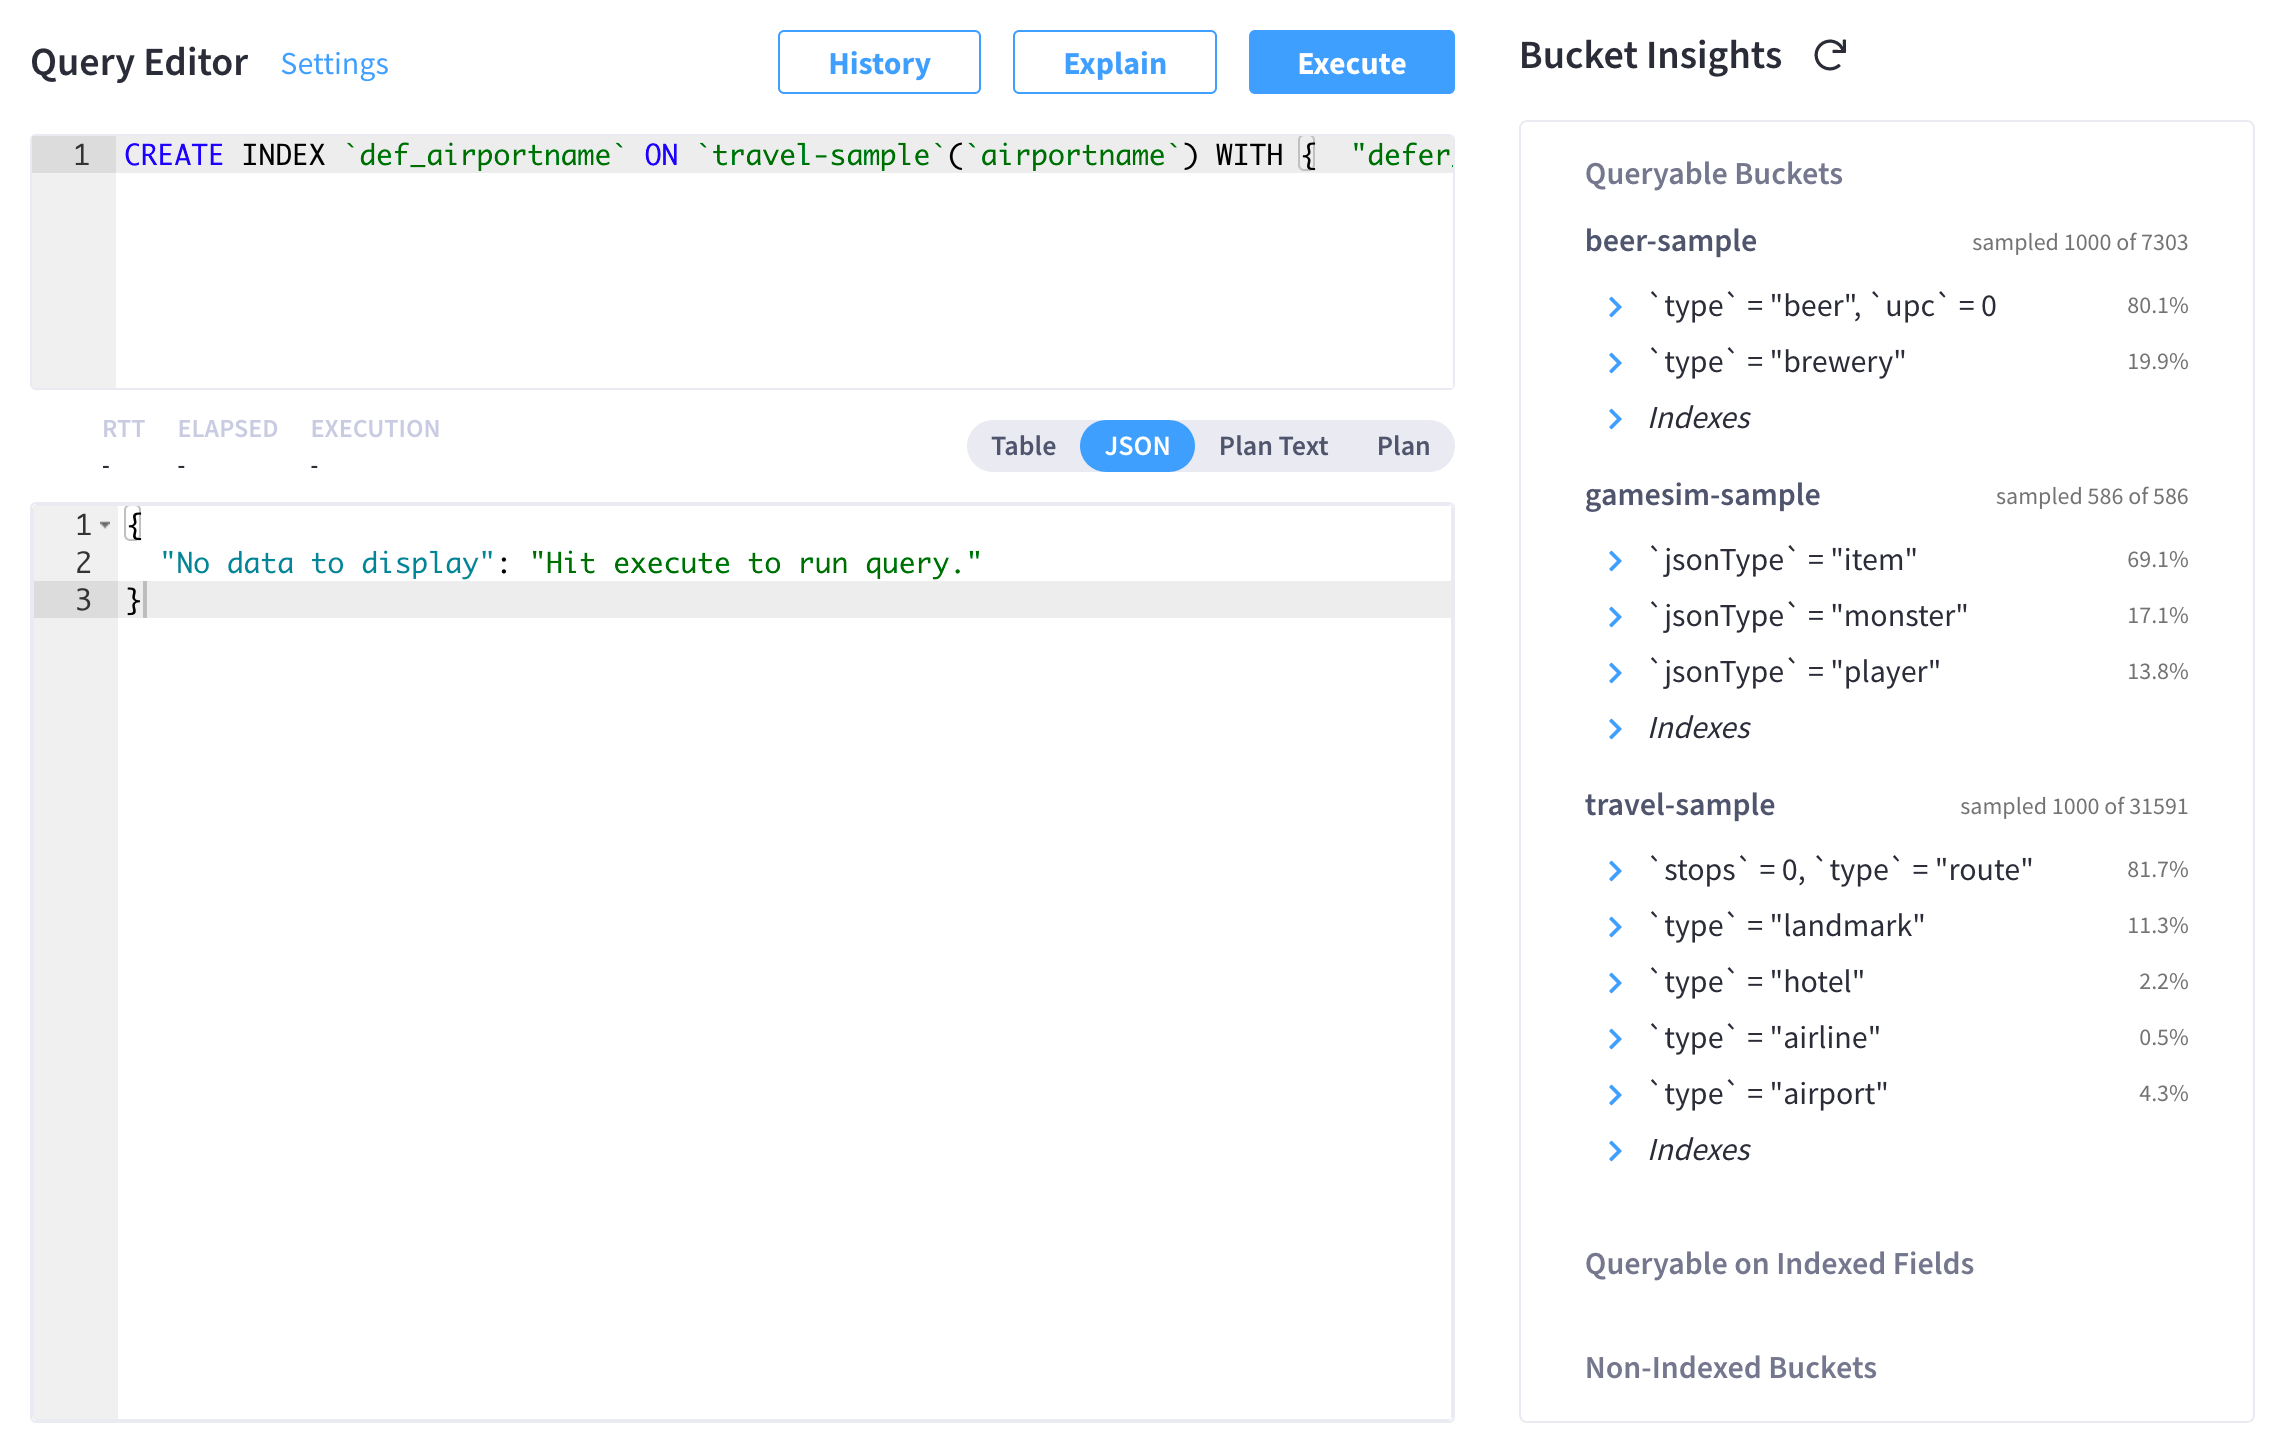
Task: Switch results to Table view
Action: pos(1022,446)
